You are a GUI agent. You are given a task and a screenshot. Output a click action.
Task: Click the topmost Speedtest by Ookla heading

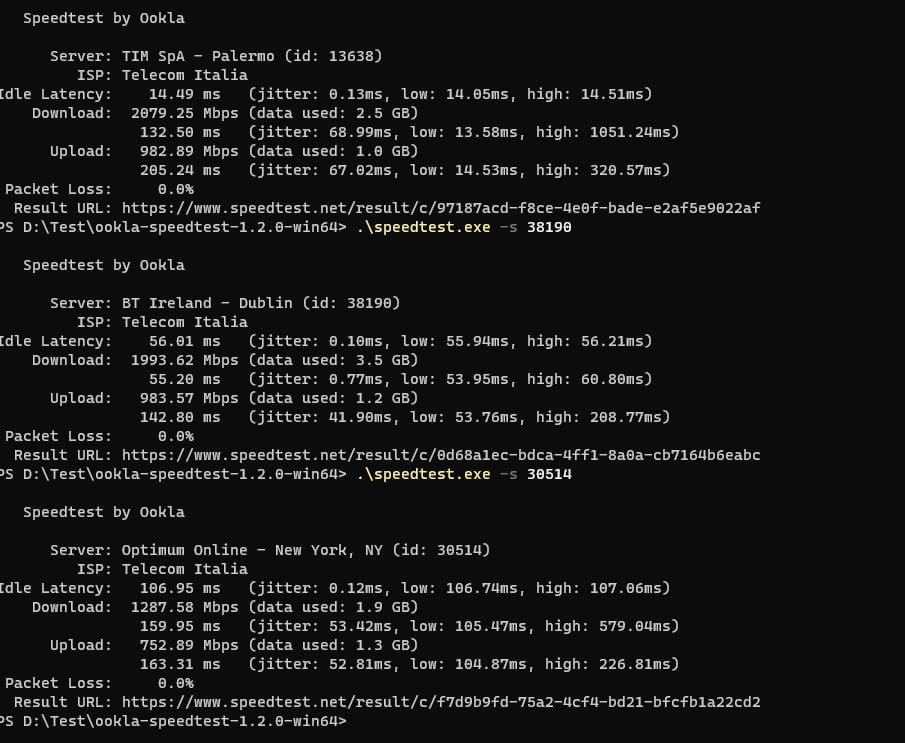coord(104,18)
